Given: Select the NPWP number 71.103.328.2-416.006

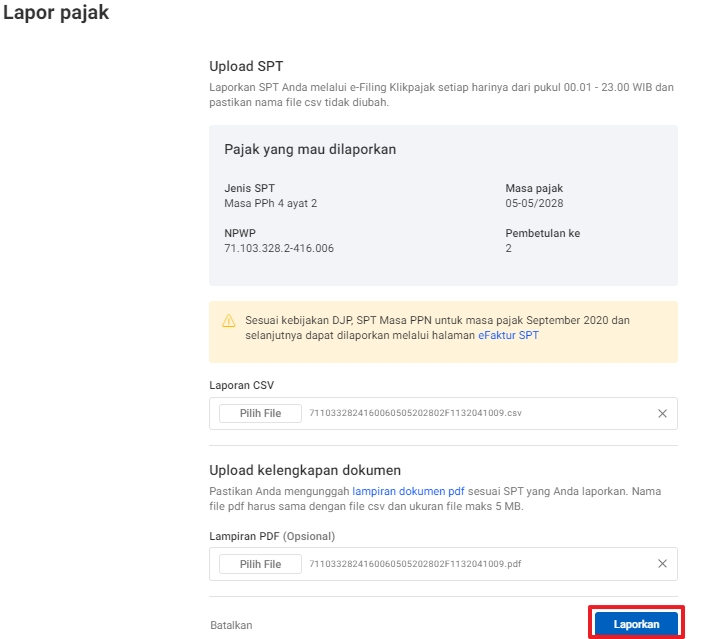Looking at the screenshot, I should tap(279, 248).
